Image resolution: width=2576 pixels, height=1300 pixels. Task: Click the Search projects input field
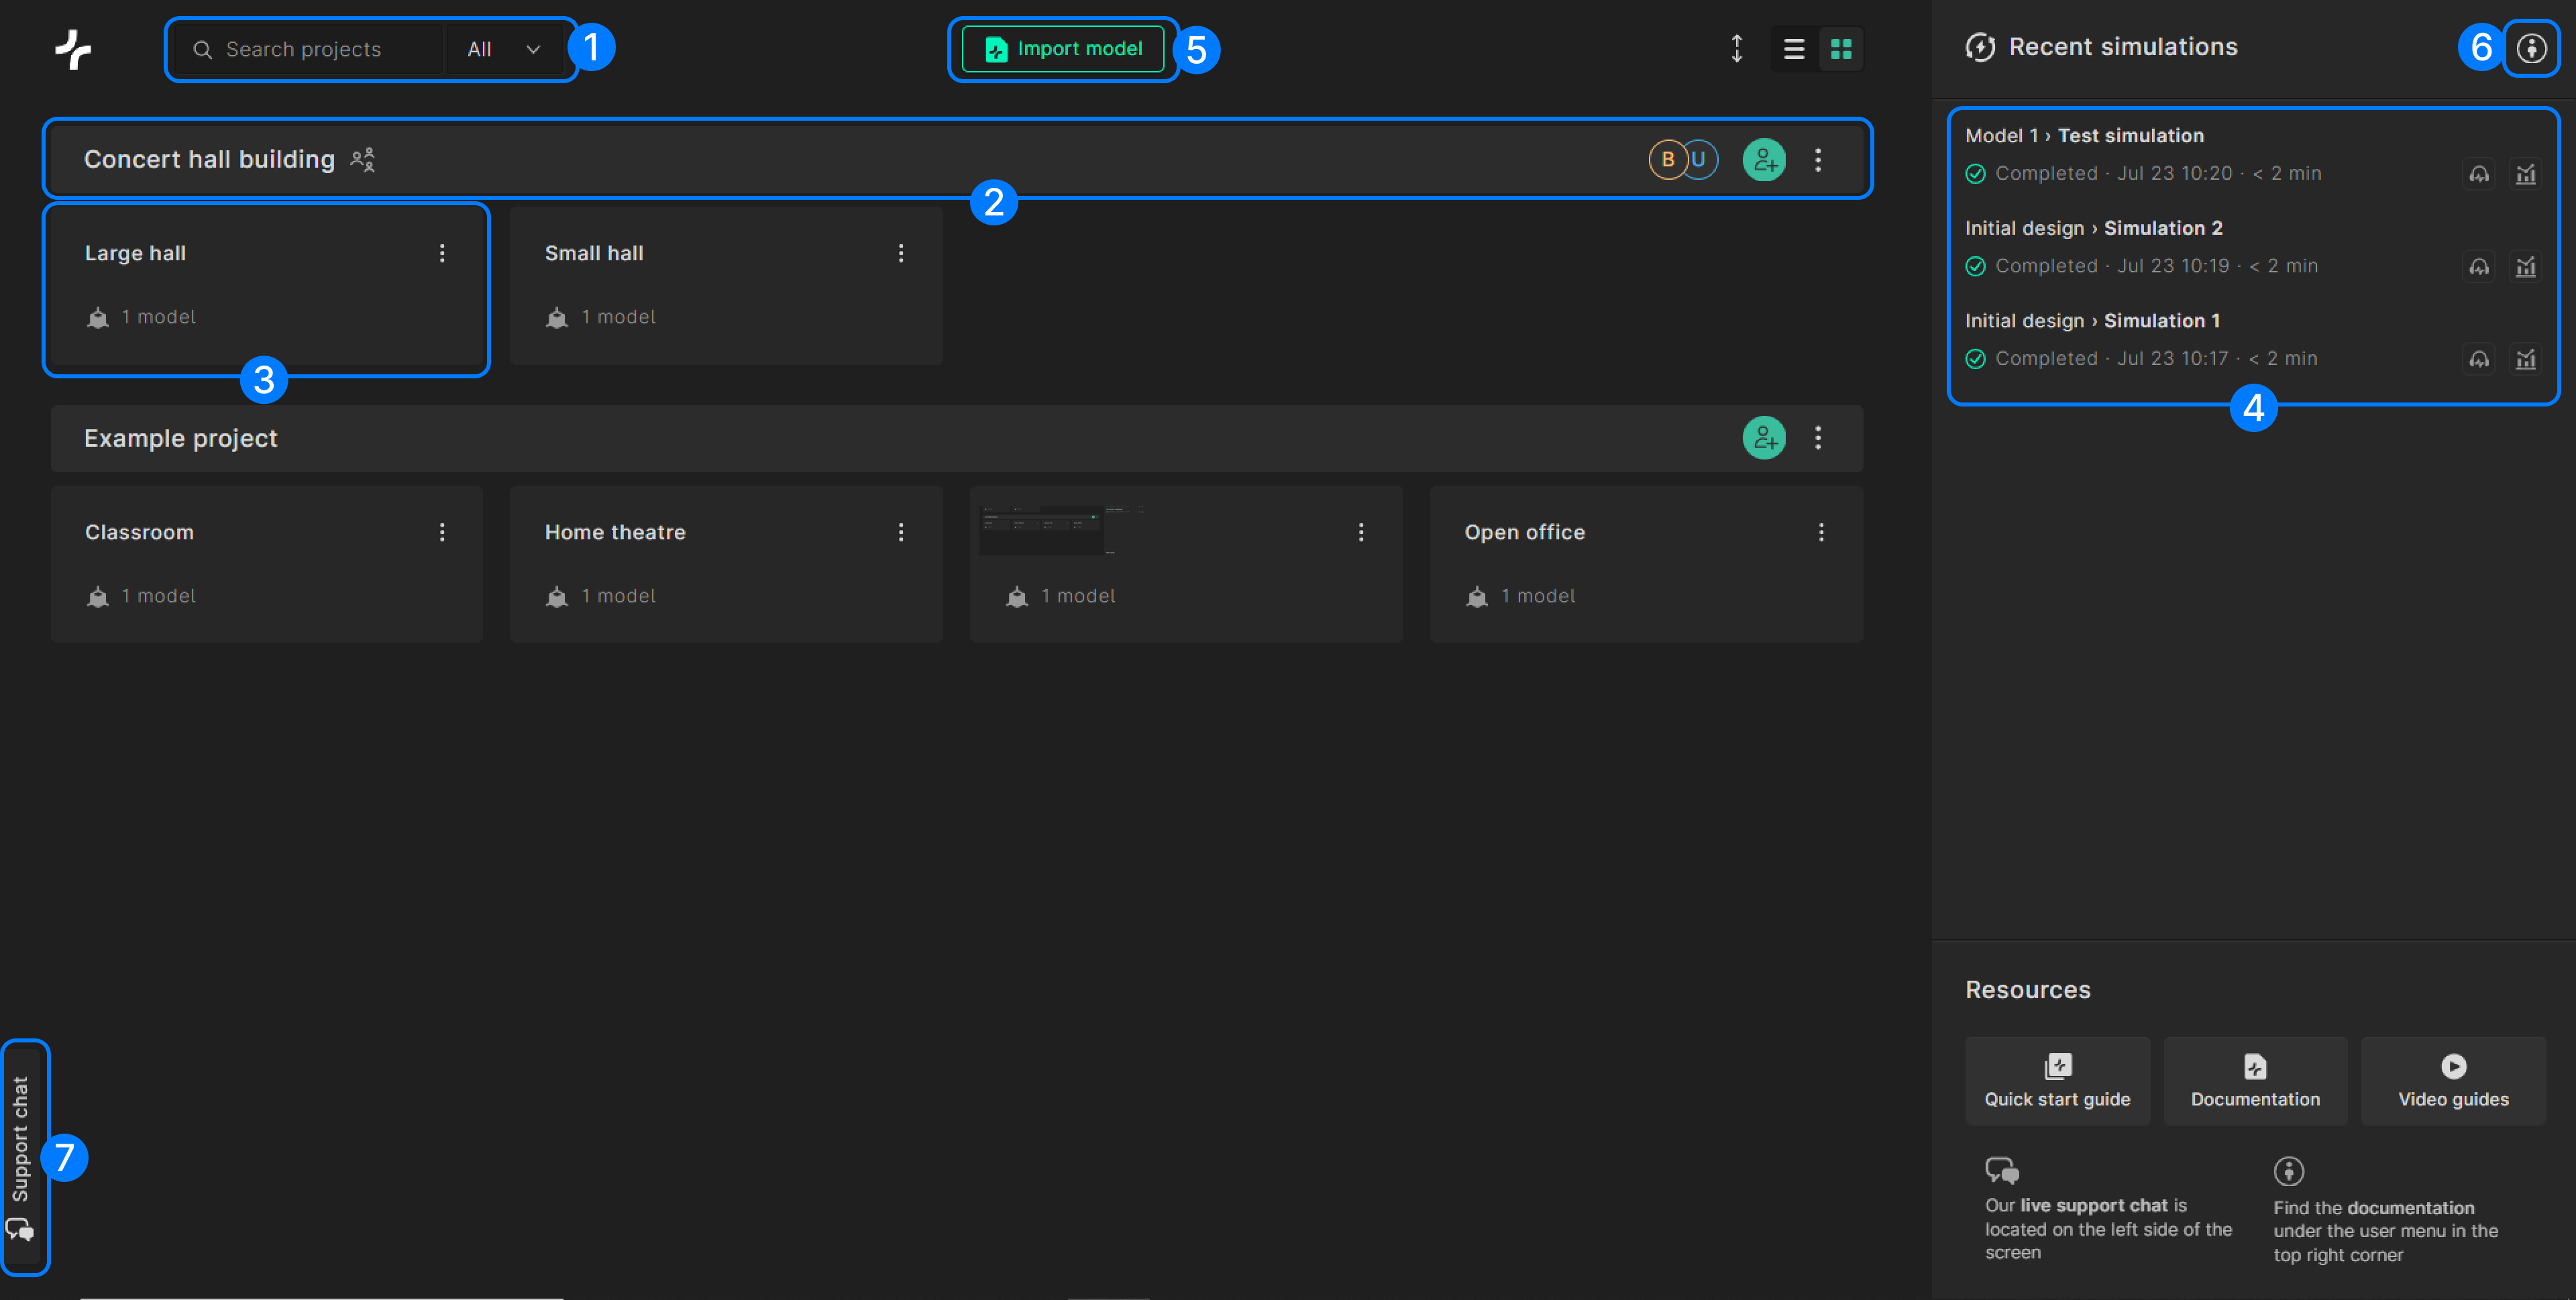point(308,49)
